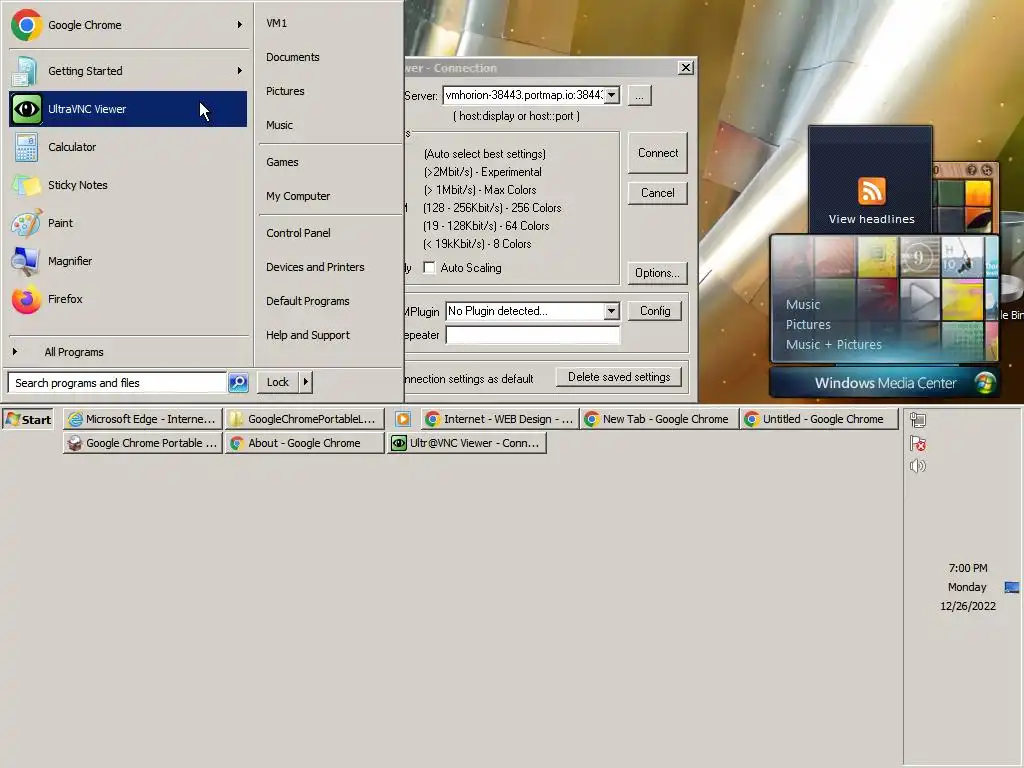The width and height of the screenshot is (1024, 768).
Task: Expand Google Chrome jump list arrow
Action: 240,25
